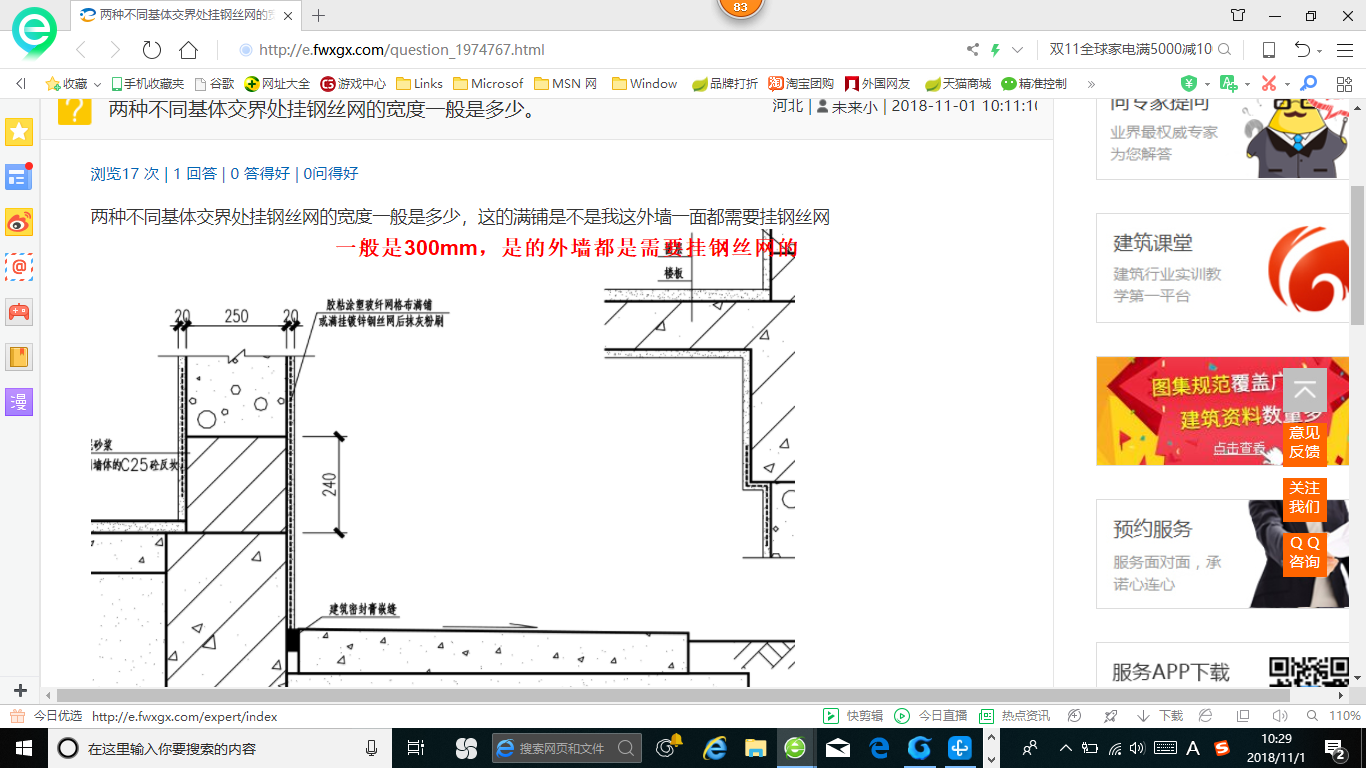Screen dimensions: 1366x768
Task: Open the 外国网友 bookmark
Action: (x=877, y=84)
